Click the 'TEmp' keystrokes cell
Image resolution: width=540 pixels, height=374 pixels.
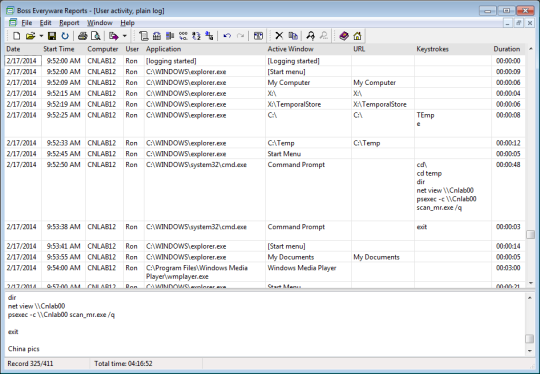pyautogui.click(x=453, y=124)
